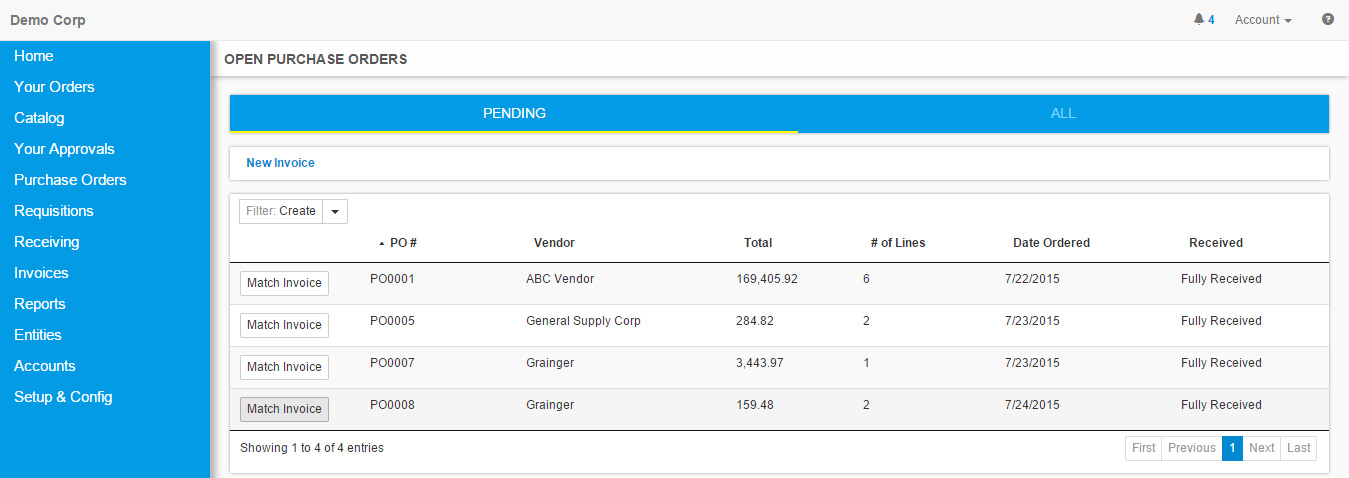Go to Invoices in the sidebar
Screen dimensions: 1349x478
[41, 273]
